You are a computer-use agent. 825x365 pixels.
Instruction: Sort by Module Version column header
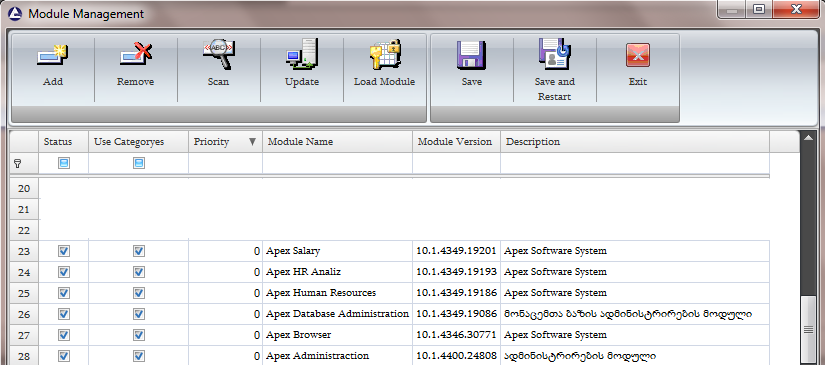(456, 142)
